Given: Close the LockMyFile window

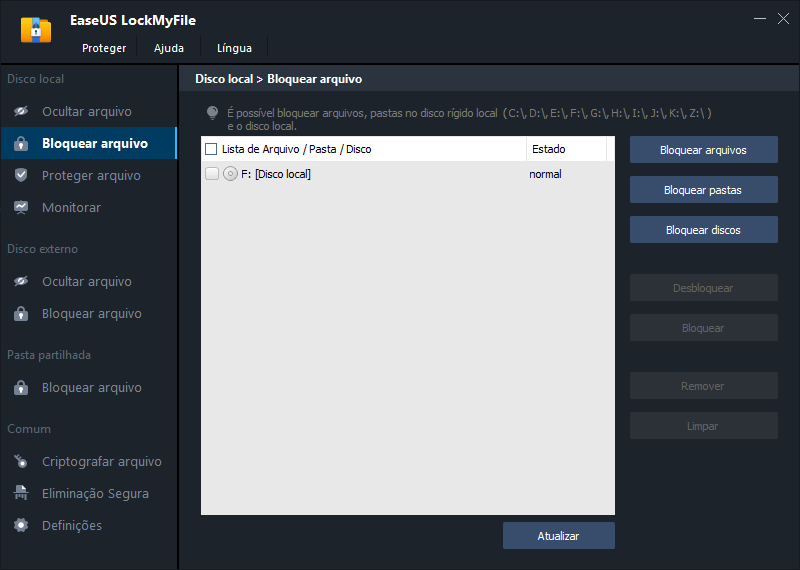Looking at the screenshot, I should tap(783, 18).
